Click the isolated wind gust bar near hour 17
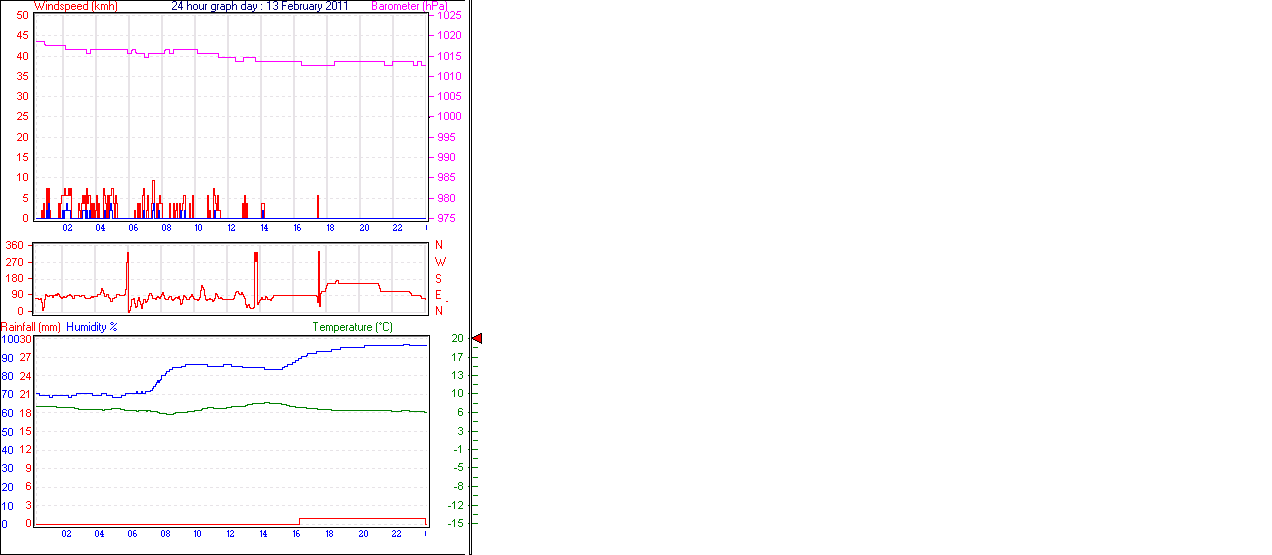This screenshot has width=1272, height=555. pyautogui.click(x=317, y=206)
